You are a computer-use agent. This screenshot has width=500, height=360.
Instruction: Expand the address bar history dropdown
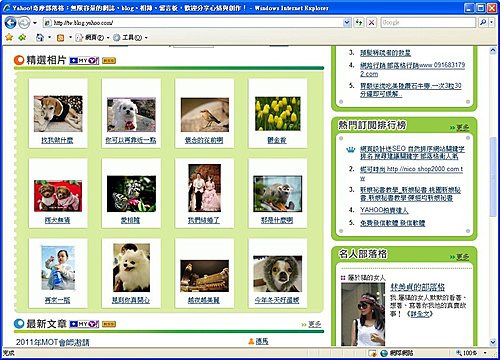tap(347, 23)
